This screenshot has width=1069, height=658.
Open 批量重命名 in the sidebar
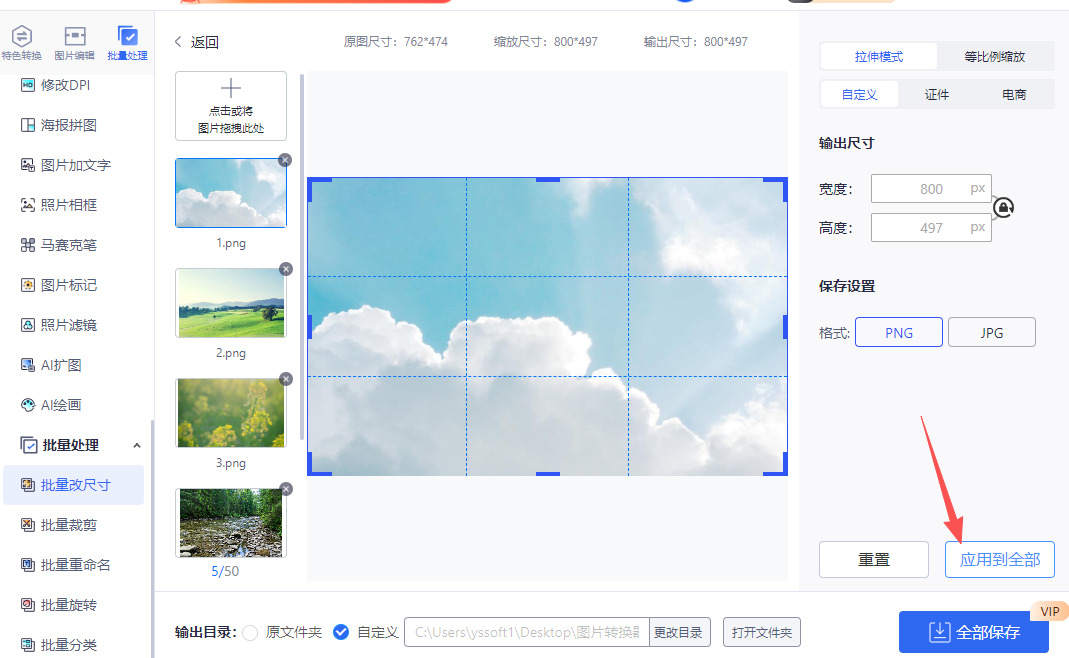point(65,565)
